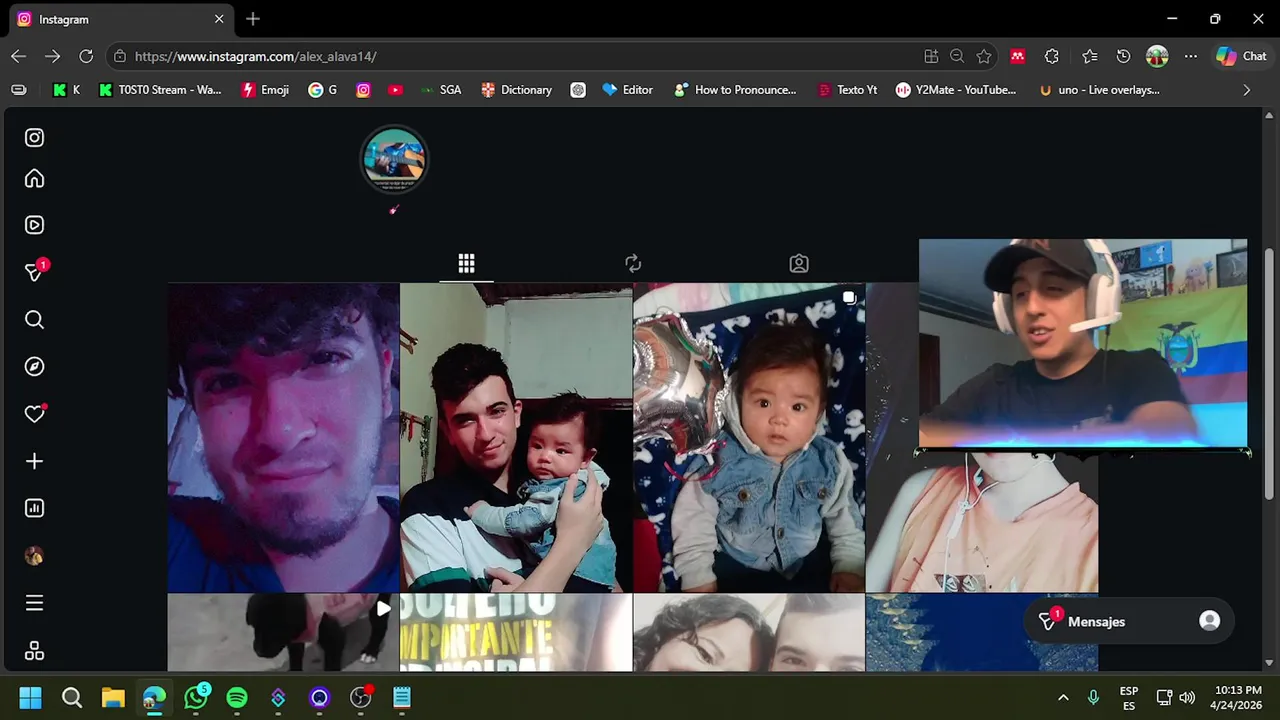Open post with yellow IMPORTANTE text
The width and height of the screenshot is (1280, 720).
point(516,632)
